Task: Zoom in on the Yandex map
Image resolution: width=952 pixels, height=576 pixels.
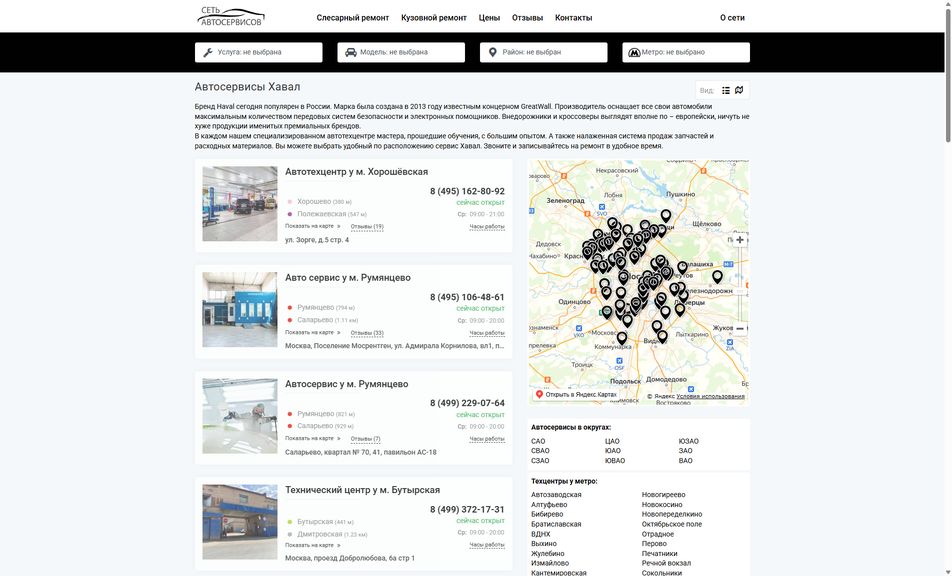Action: [740, 240]
